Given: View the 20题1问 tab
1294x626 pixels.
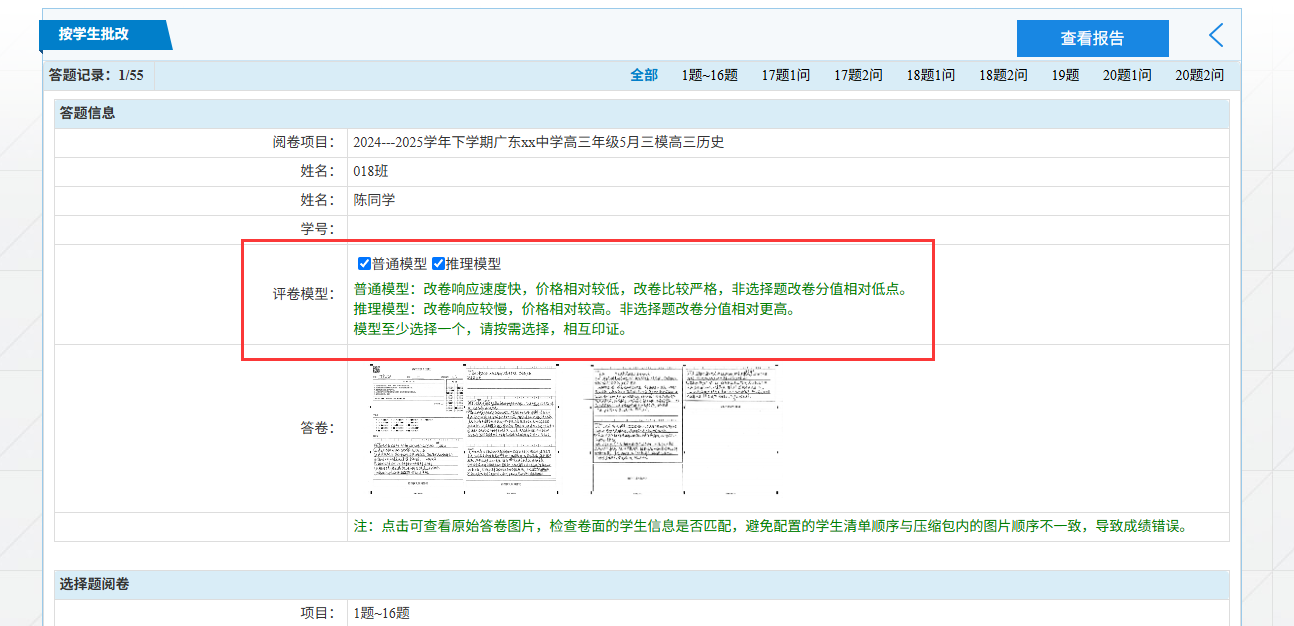Looking at the screenshot, I should [1127, 75].
